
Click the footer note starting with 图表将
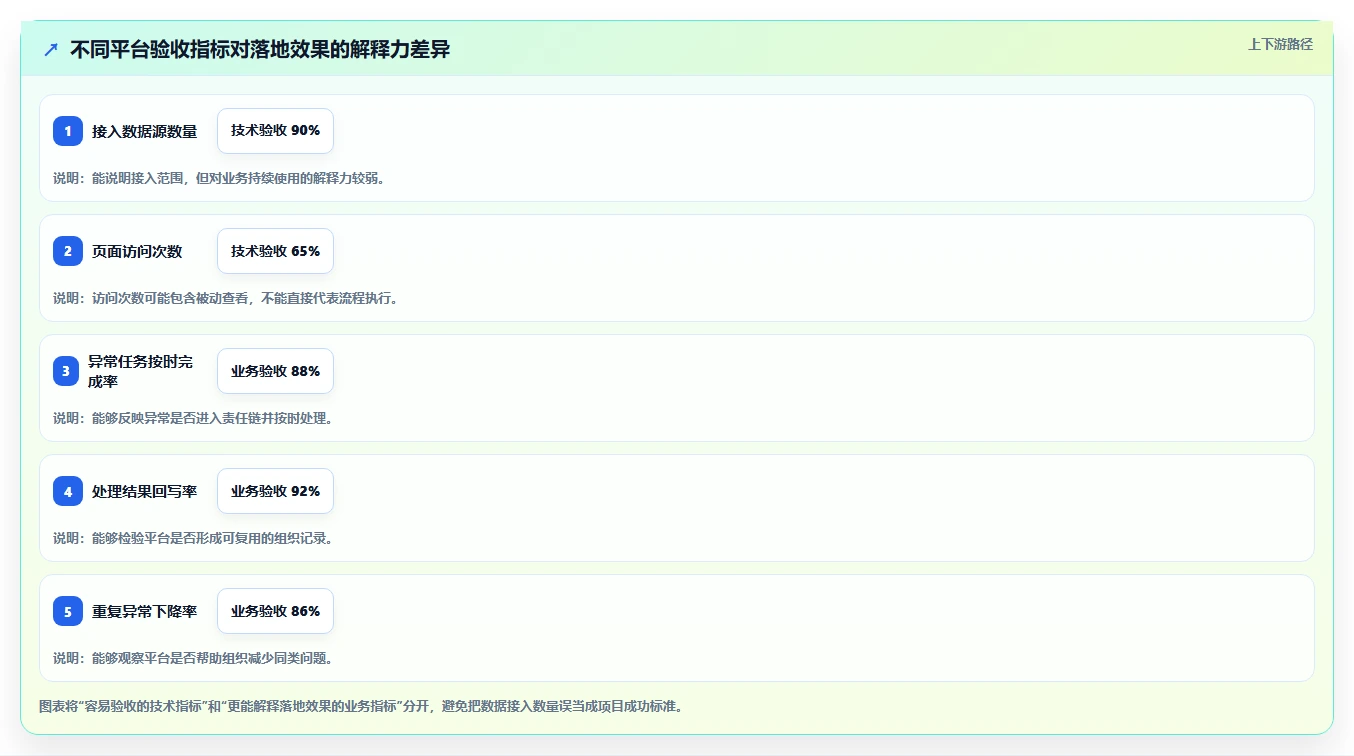[x=361, y=706]
